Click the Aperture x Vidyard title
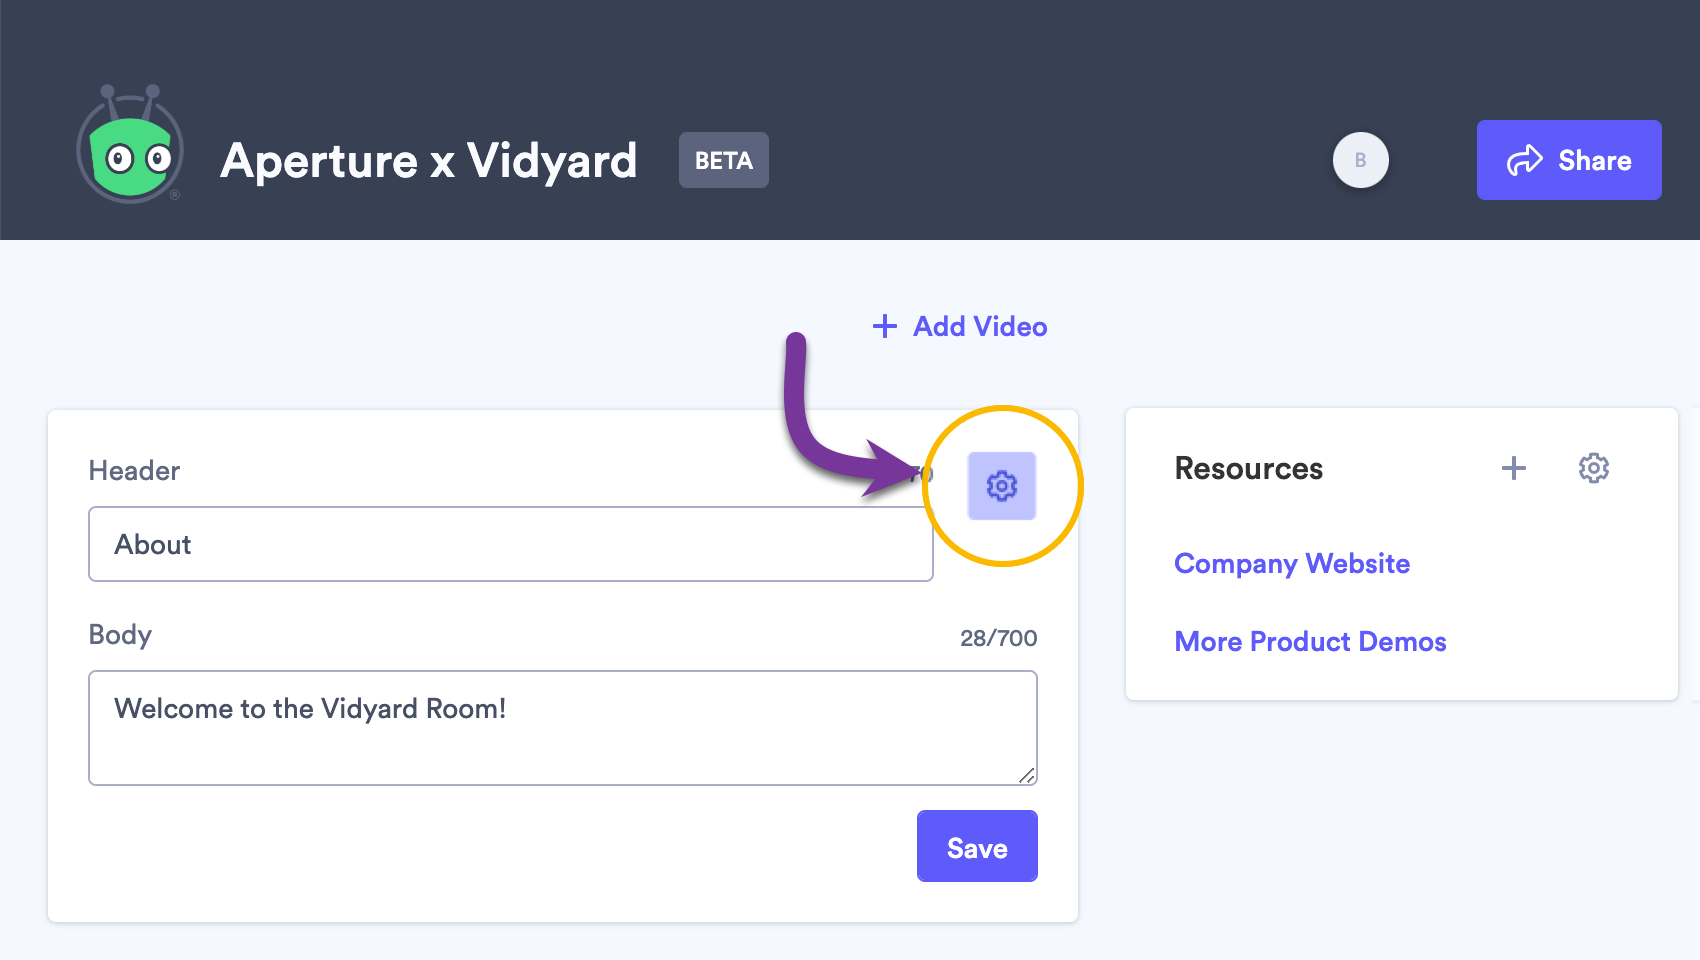 point(429,161)
